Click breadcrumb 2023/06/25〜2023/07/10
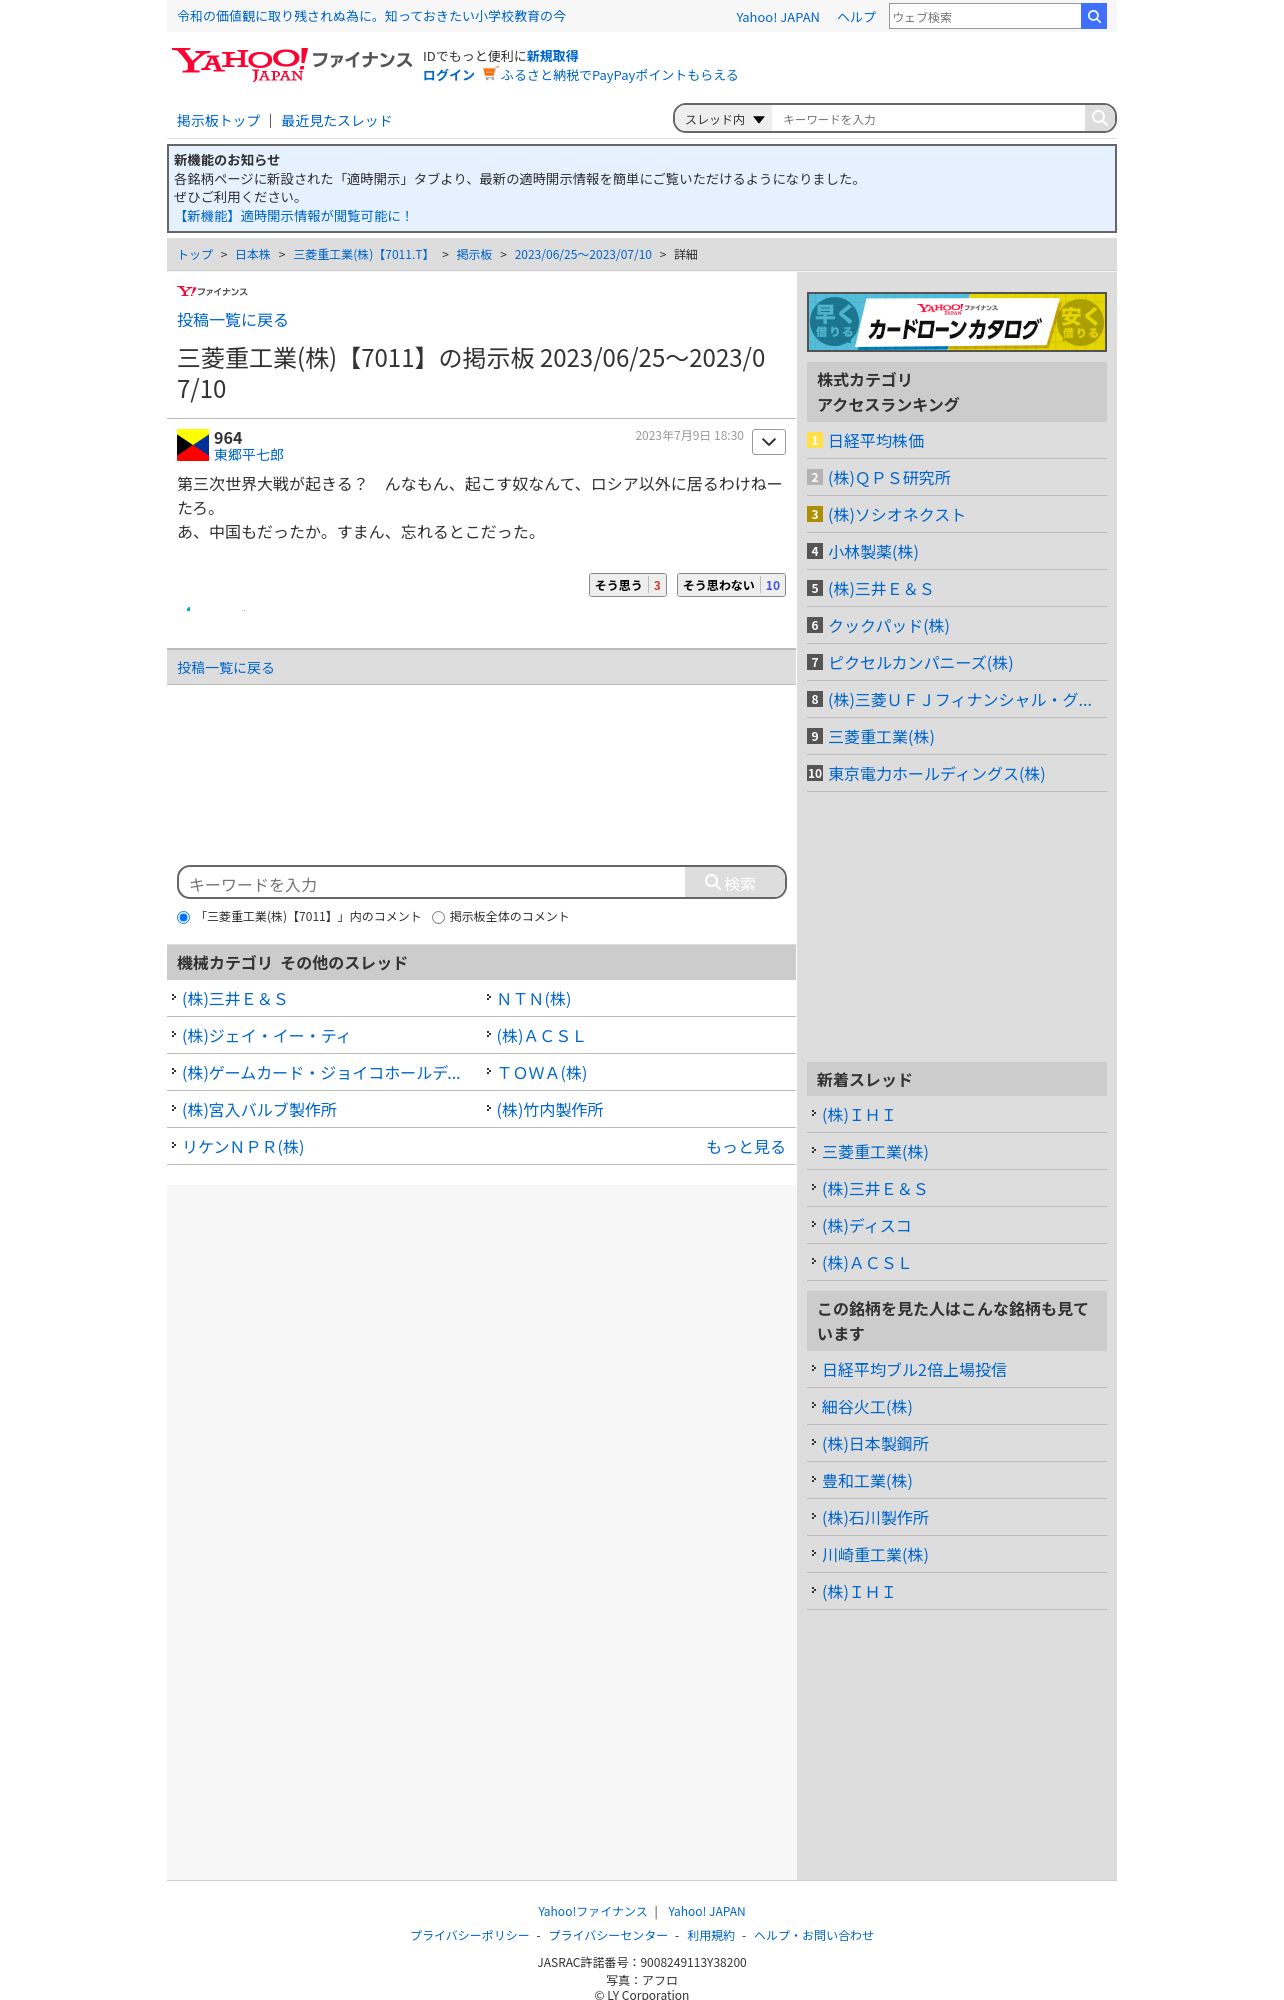This screenshot has height=2000, width=1284. point(583,255)
